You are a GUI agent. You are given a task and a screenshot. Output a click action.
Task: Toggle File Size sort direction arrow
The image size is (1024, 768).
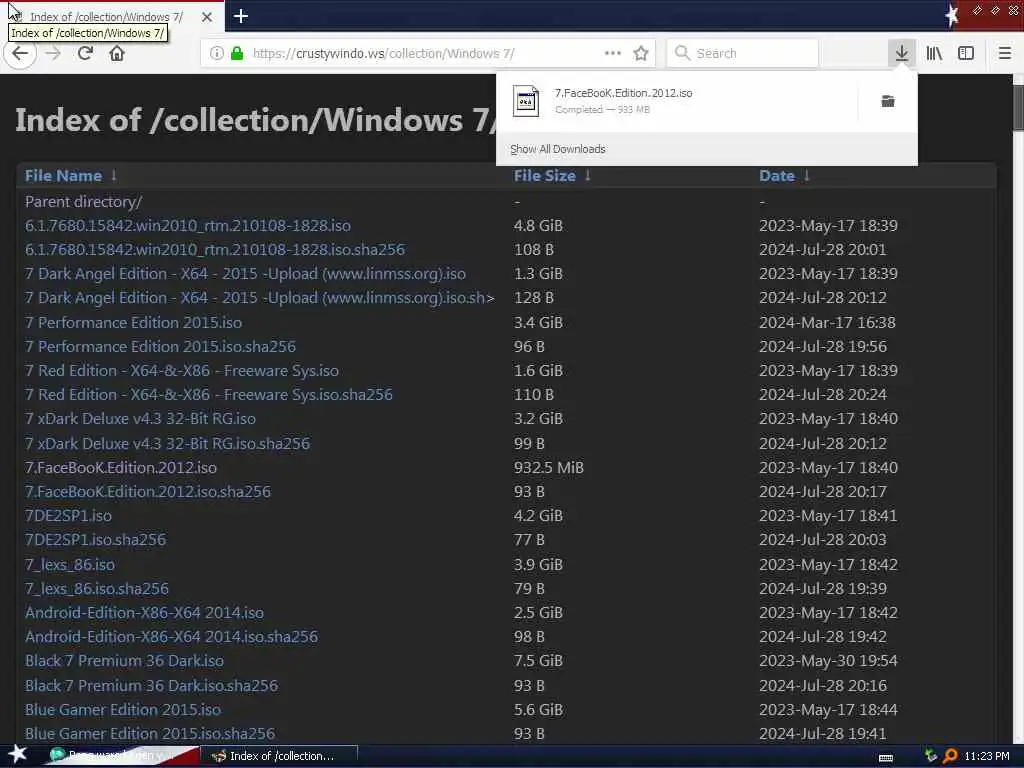pyautogui.click(x=588, y=175)
